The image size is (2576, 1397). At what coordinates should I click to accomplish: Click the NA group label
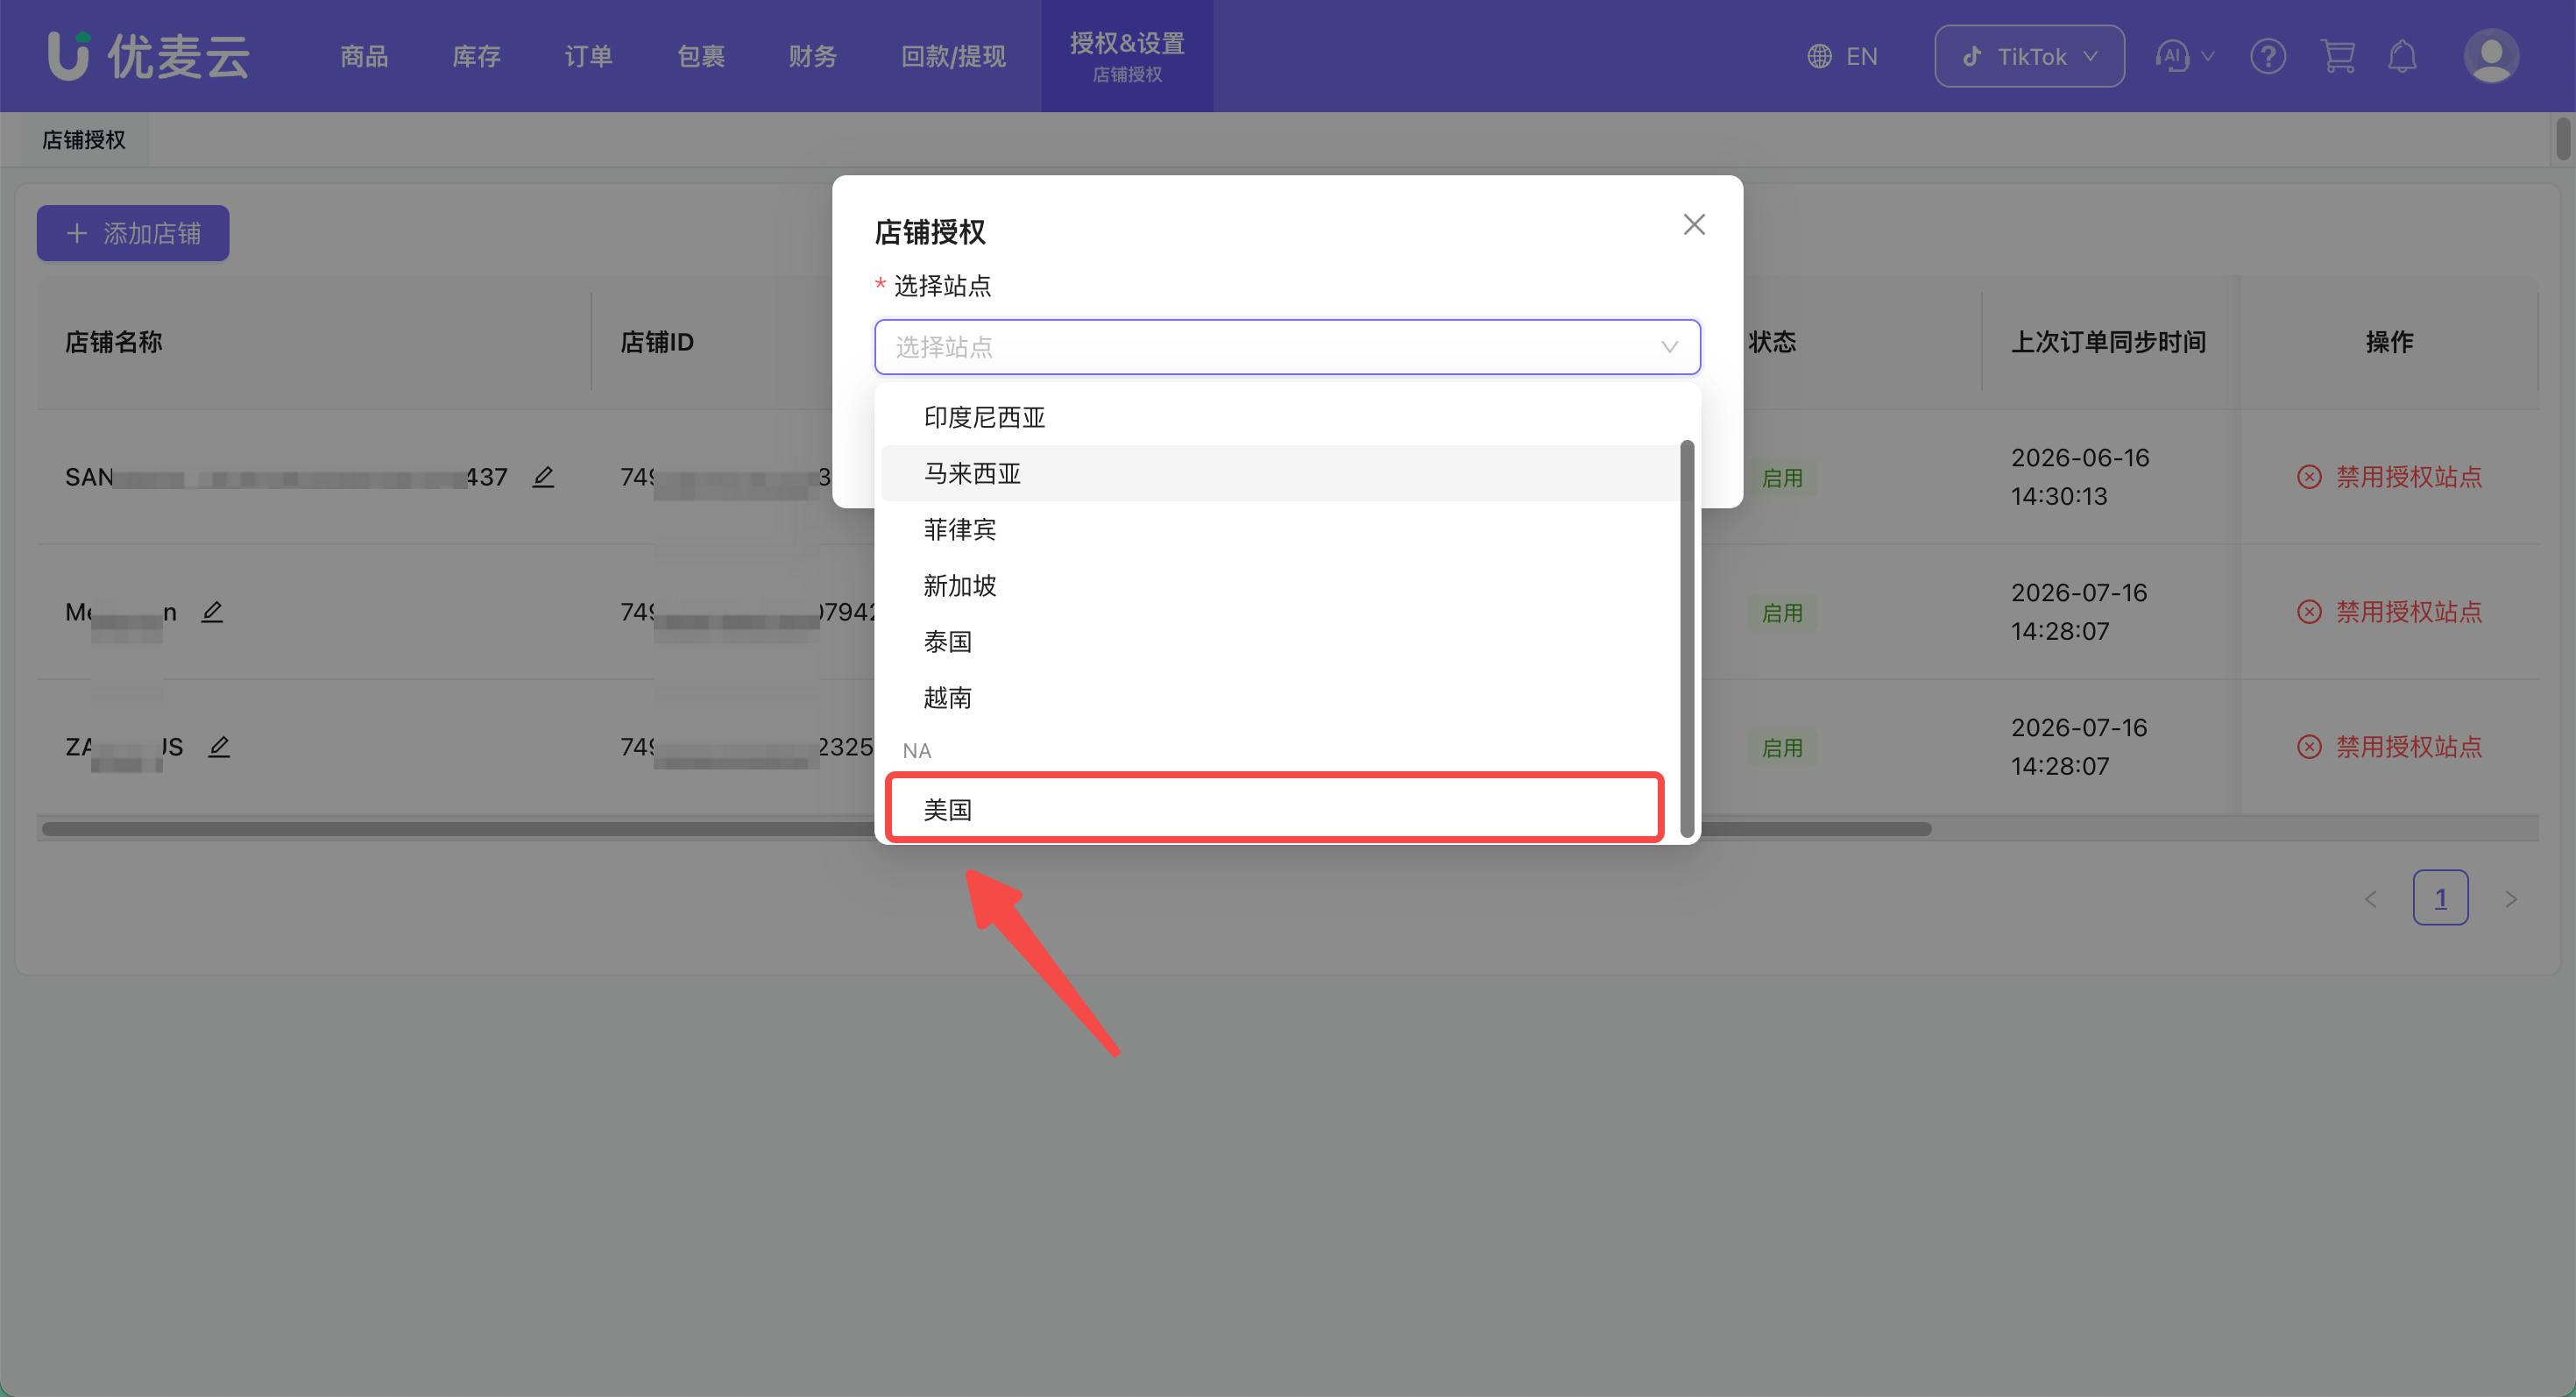point(917,751)
